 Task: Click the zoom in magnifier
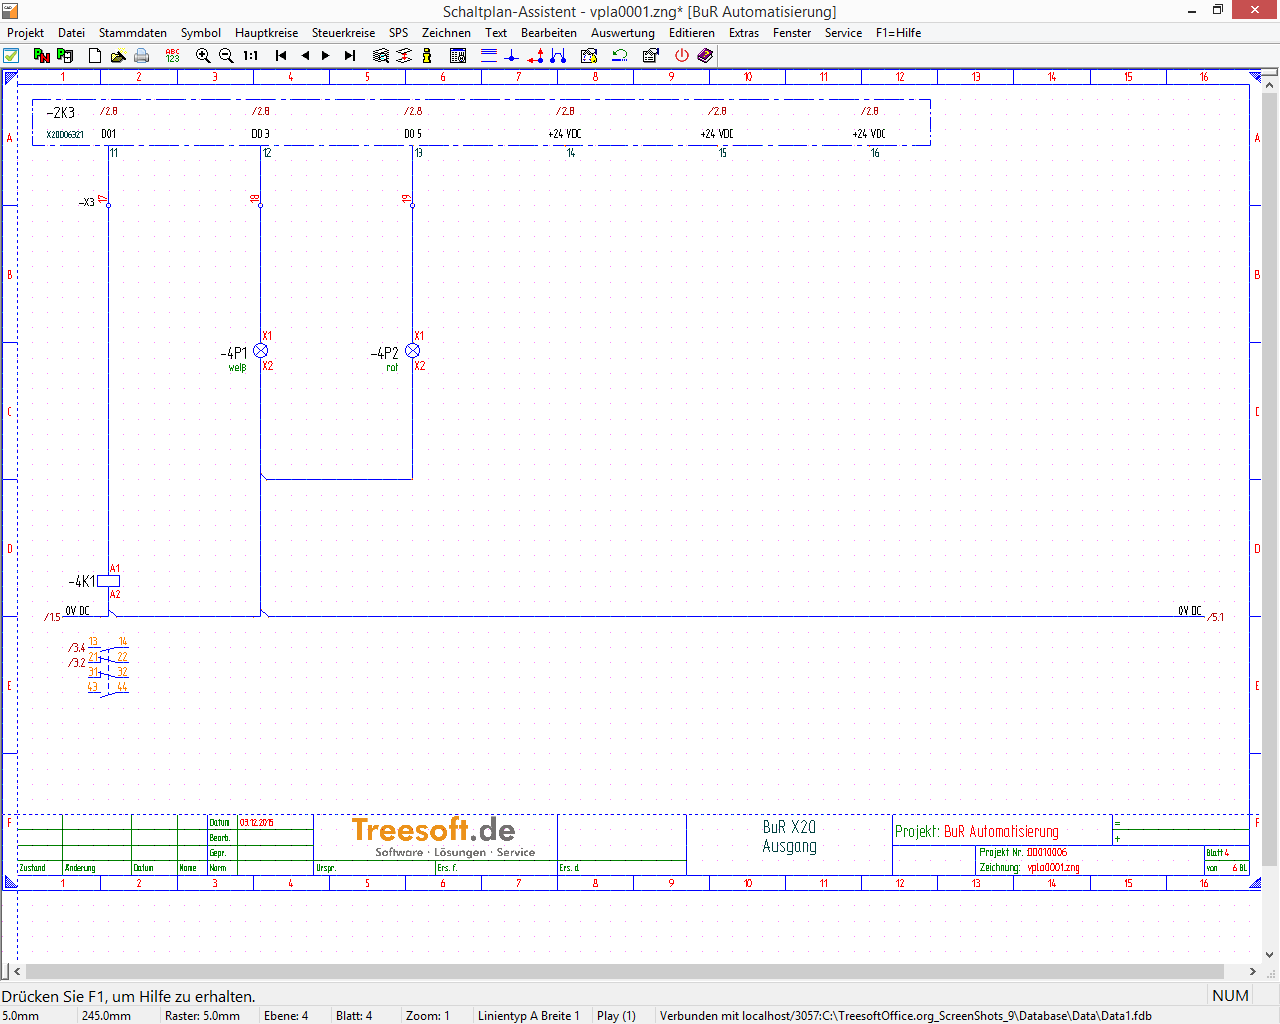pos(203,56)
